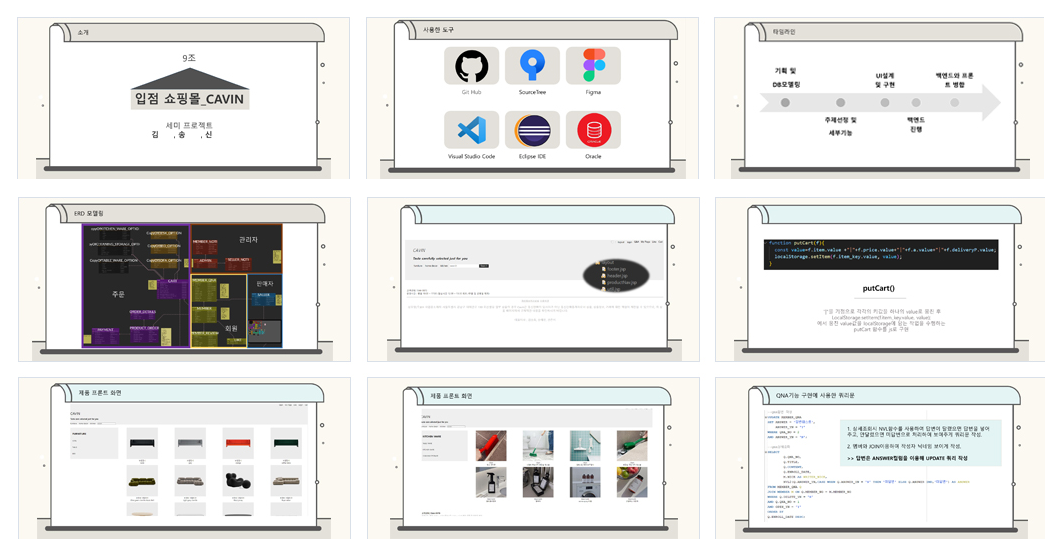The height and width of the screenshot is (557, 1064).
Task: Select the SourceTree icon
Action: click(532, 65)
